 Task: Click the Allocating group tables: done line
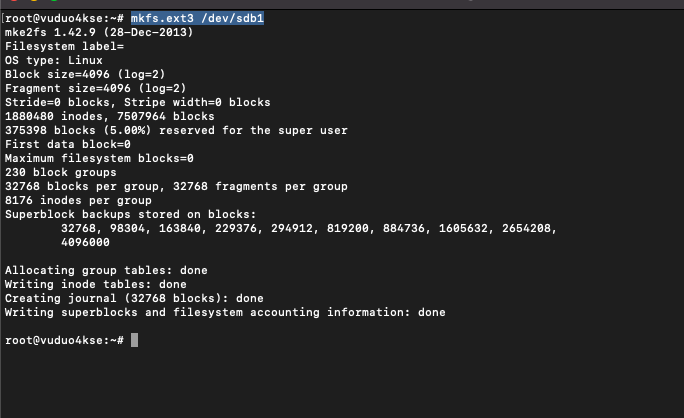pos(106,270)
